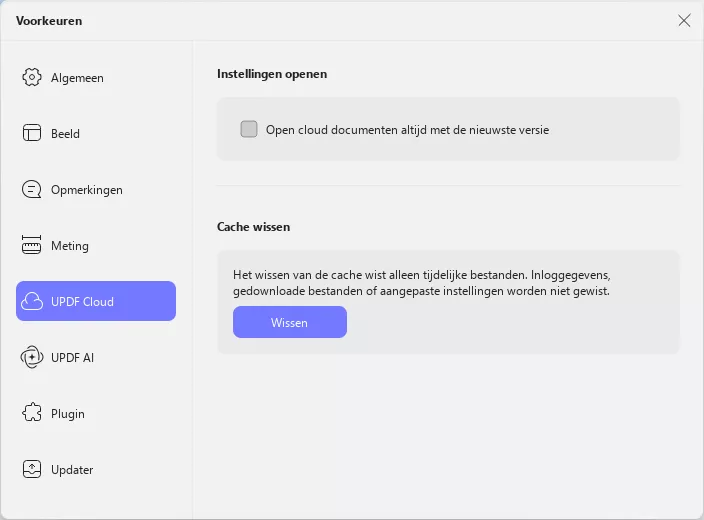704x520 pixels.
Task: Click the UPDF AI sparkle icon
Action: (32, 357)
